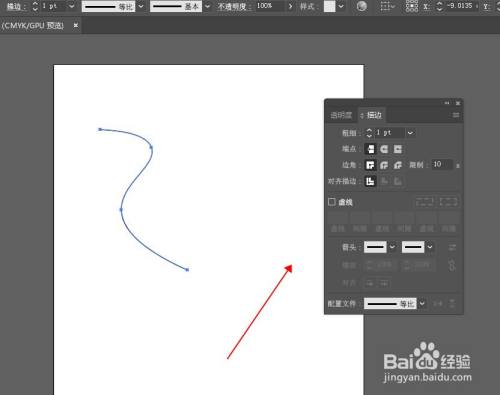Select preserve exact dash lengths icon

[x=425, y=202]
